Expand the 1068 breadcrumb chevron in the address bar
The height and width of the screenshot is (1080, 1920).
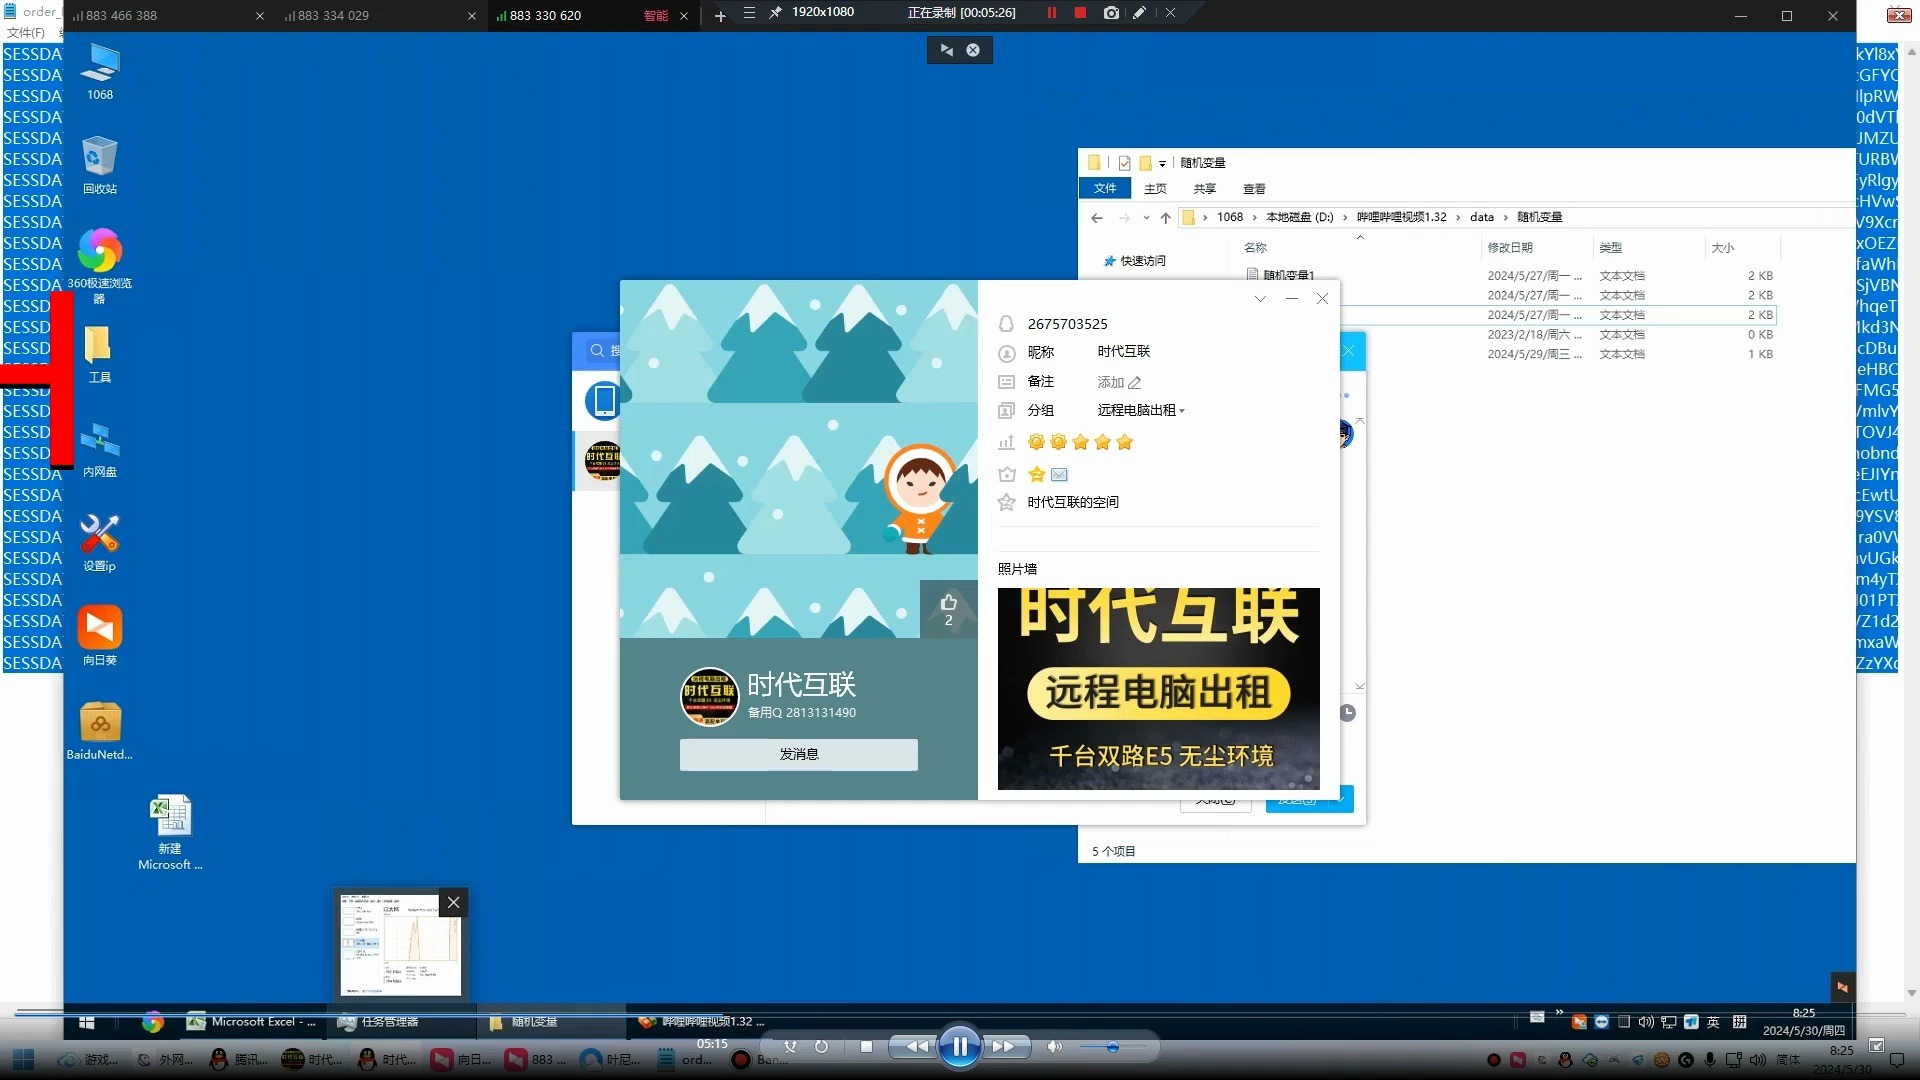click(1254, 217)
